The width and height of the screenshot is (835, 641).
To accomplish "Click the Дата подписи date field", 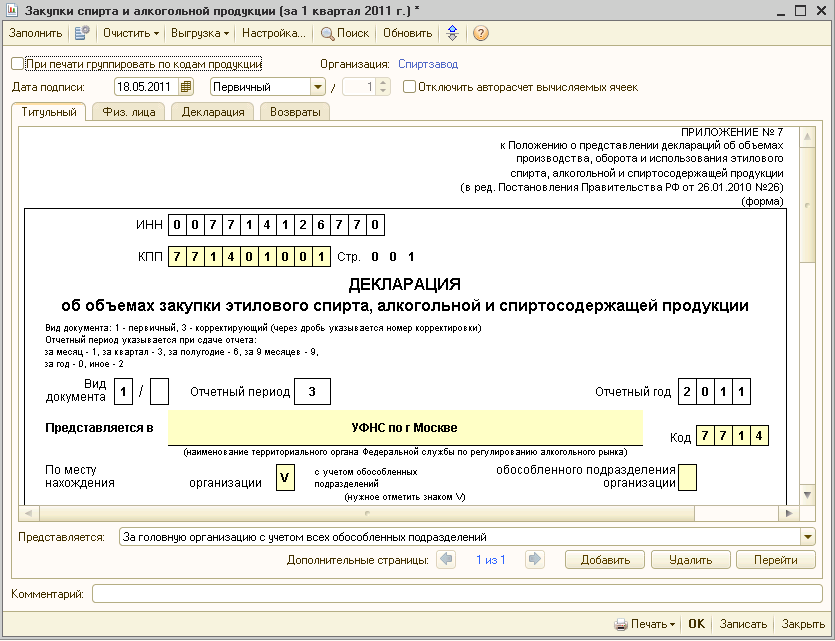I will click(x=146, y=87).
